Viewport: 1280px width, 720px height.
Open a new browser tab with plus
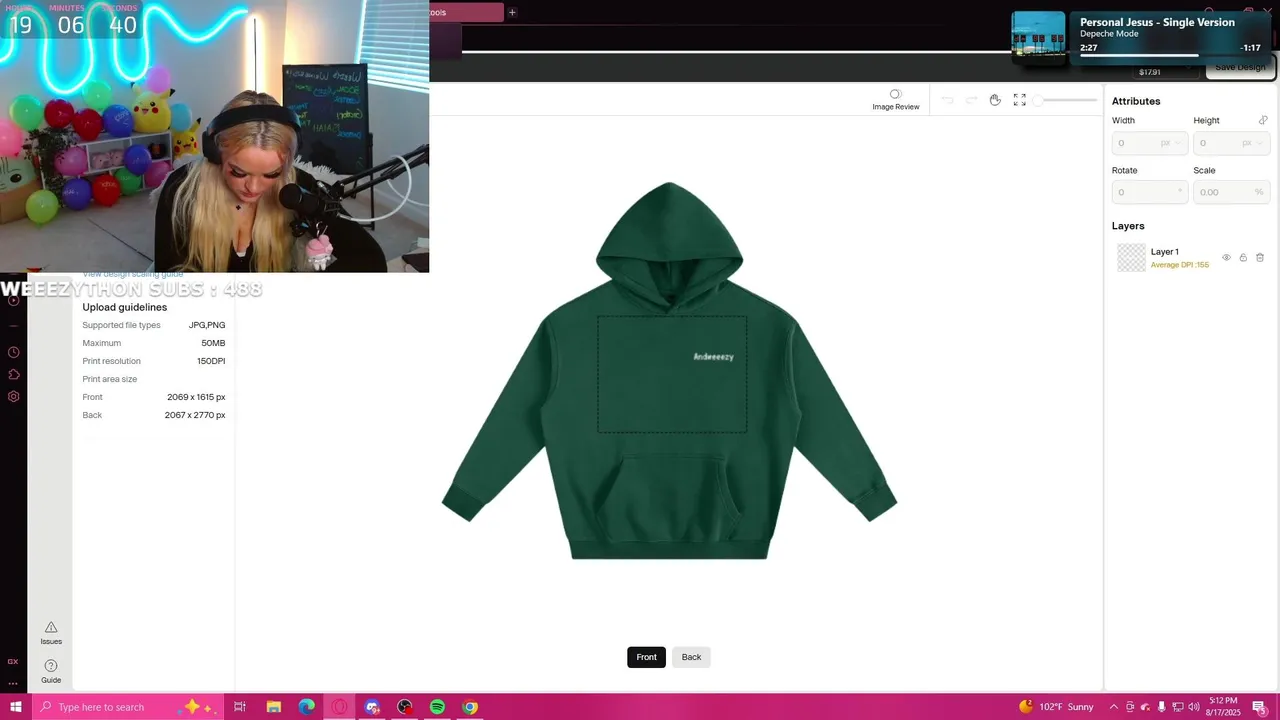(x=512, y=12)
